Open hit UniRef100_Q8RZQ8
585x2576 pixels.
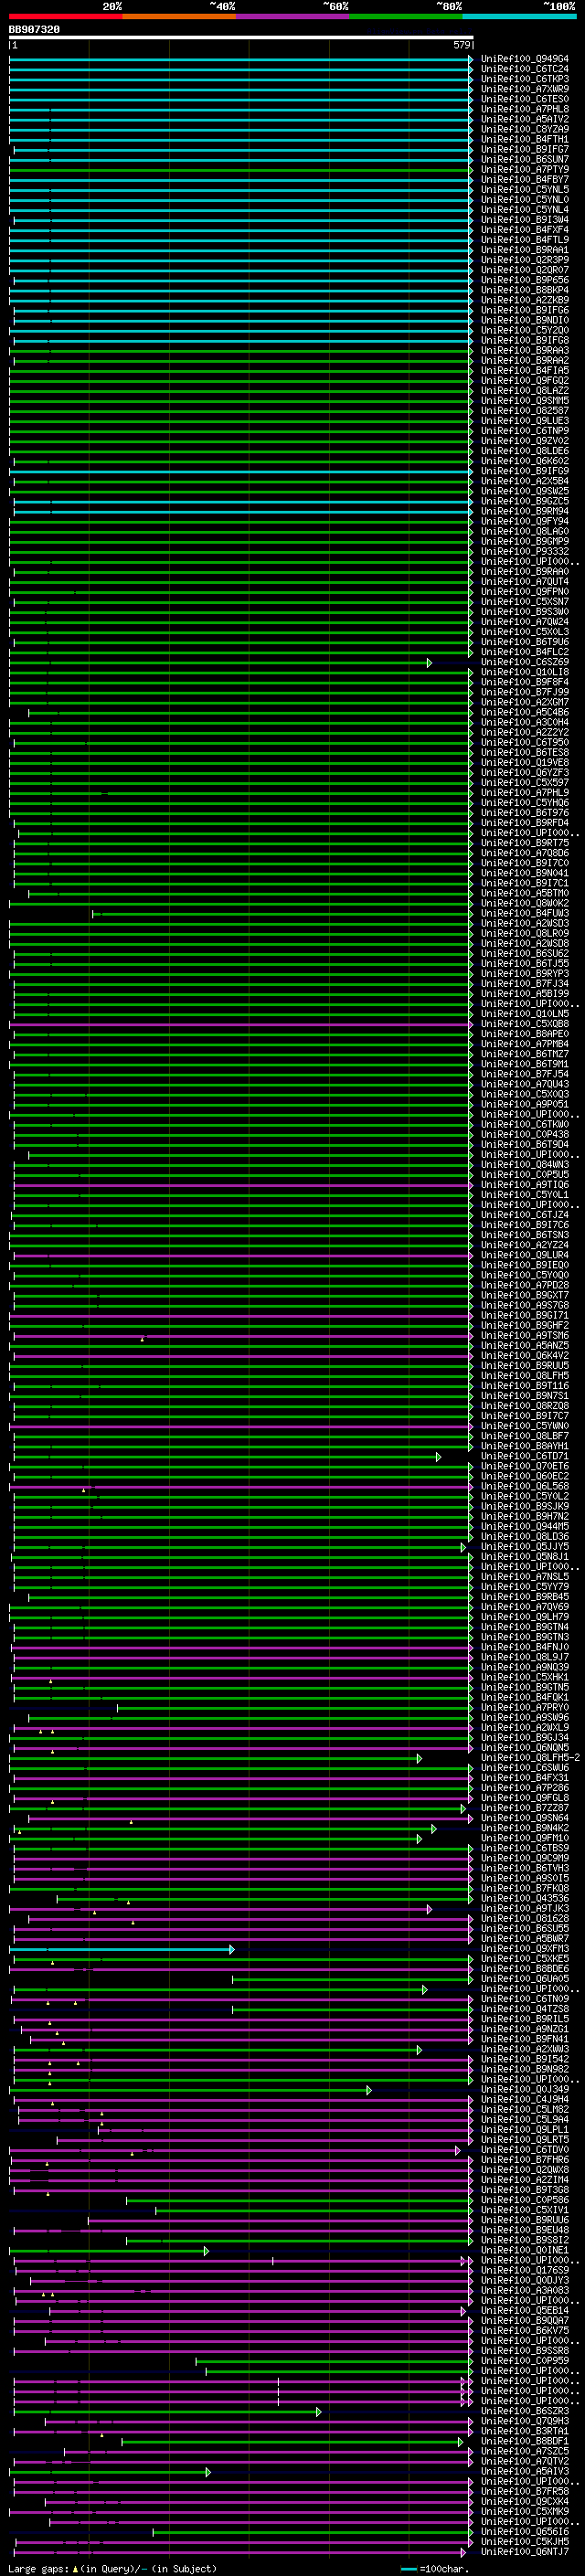point(525,1406)
